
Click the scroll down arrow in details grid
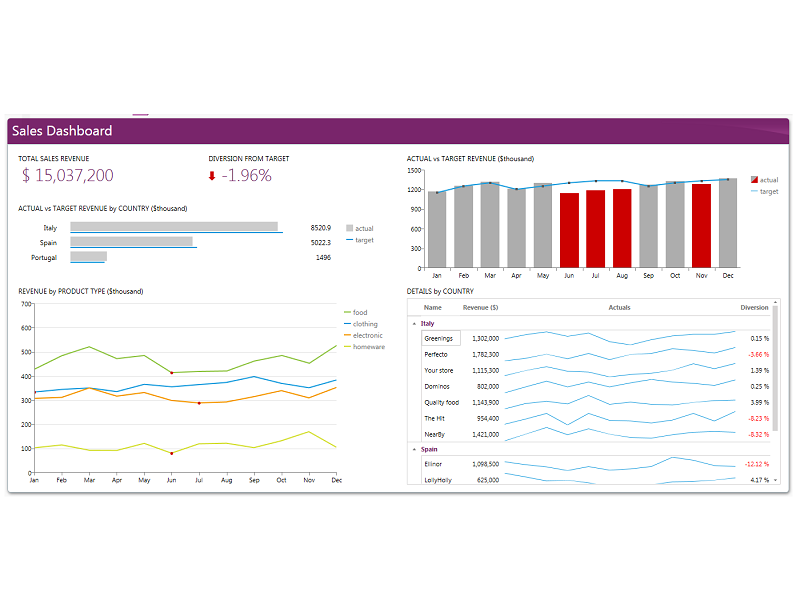pos(776,480)
